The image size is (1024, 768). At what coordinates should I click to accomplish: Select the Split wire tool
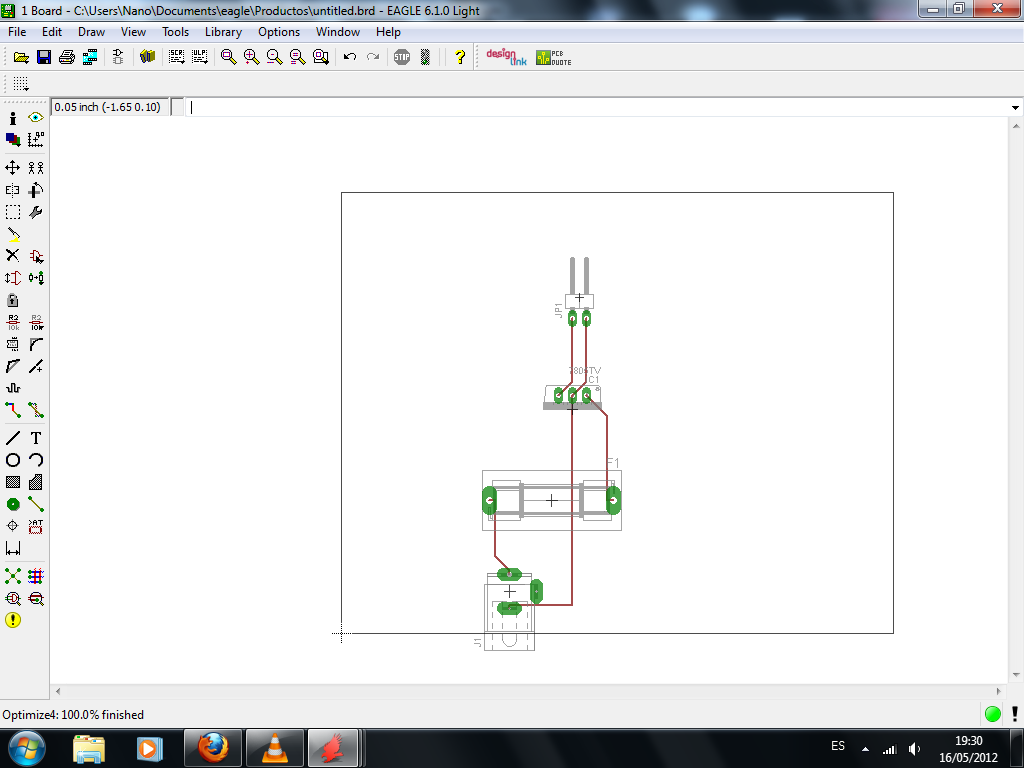(x=12, y=366)
